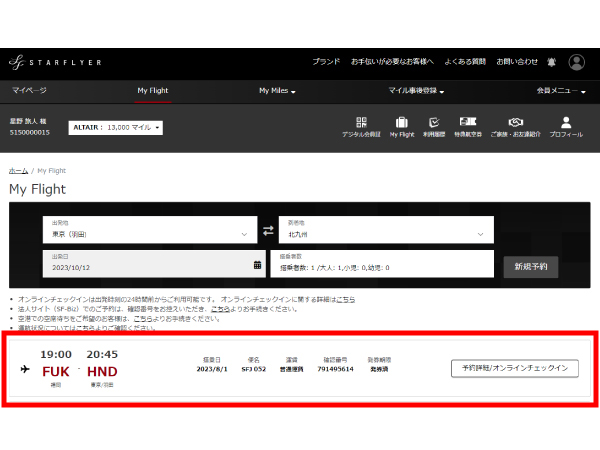
Task: Open the 利用履歴 usage history icon
Action: (435, 124)
